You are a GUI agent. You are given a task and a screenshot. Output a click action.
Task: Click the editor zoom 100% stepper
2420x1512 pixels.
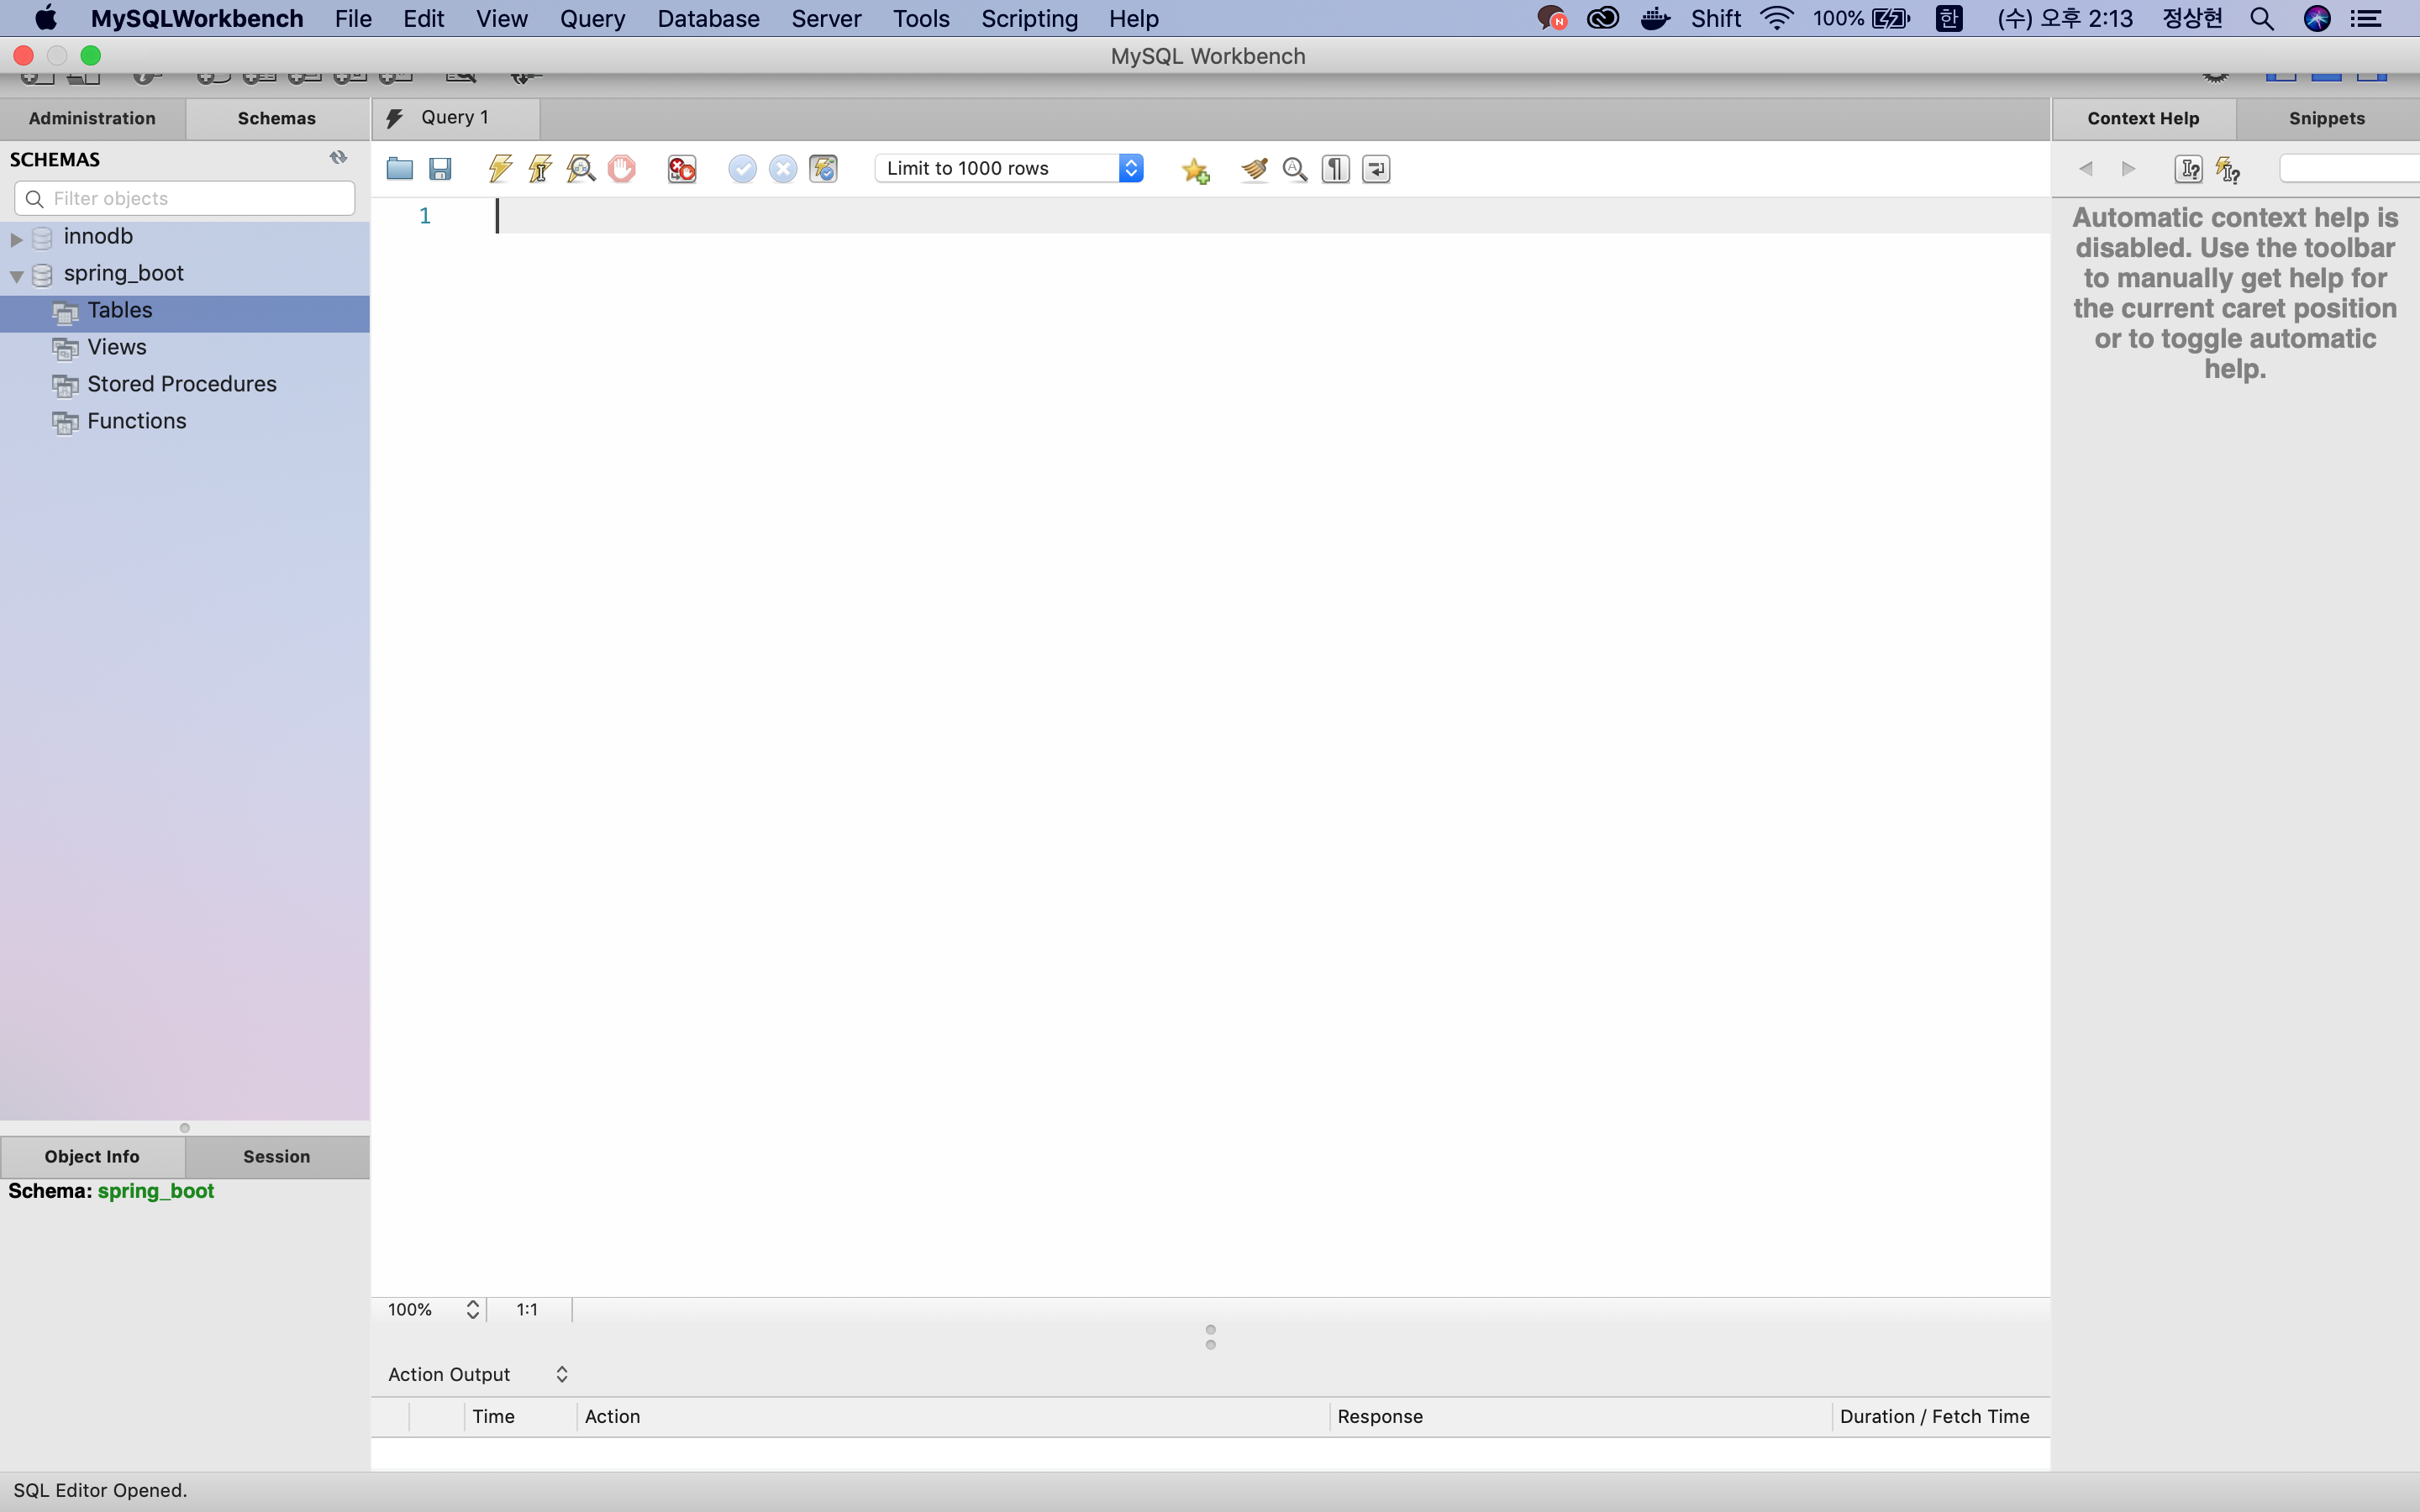pos(473,1309)
